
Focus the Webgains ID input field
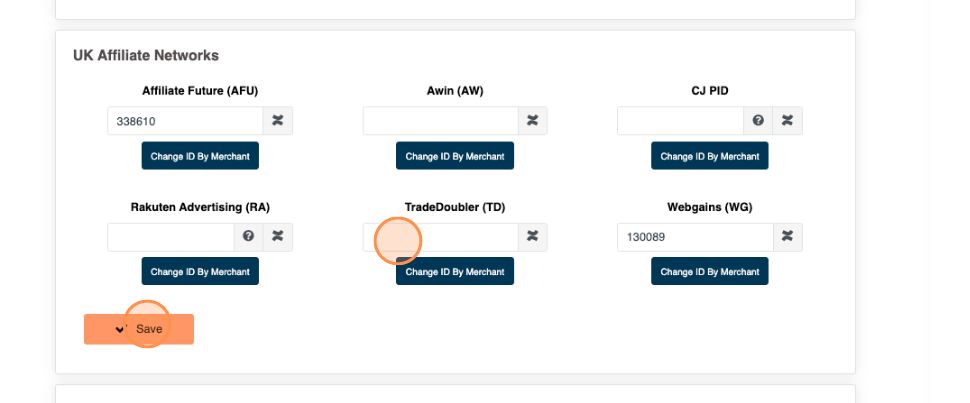tap(695, 237)
